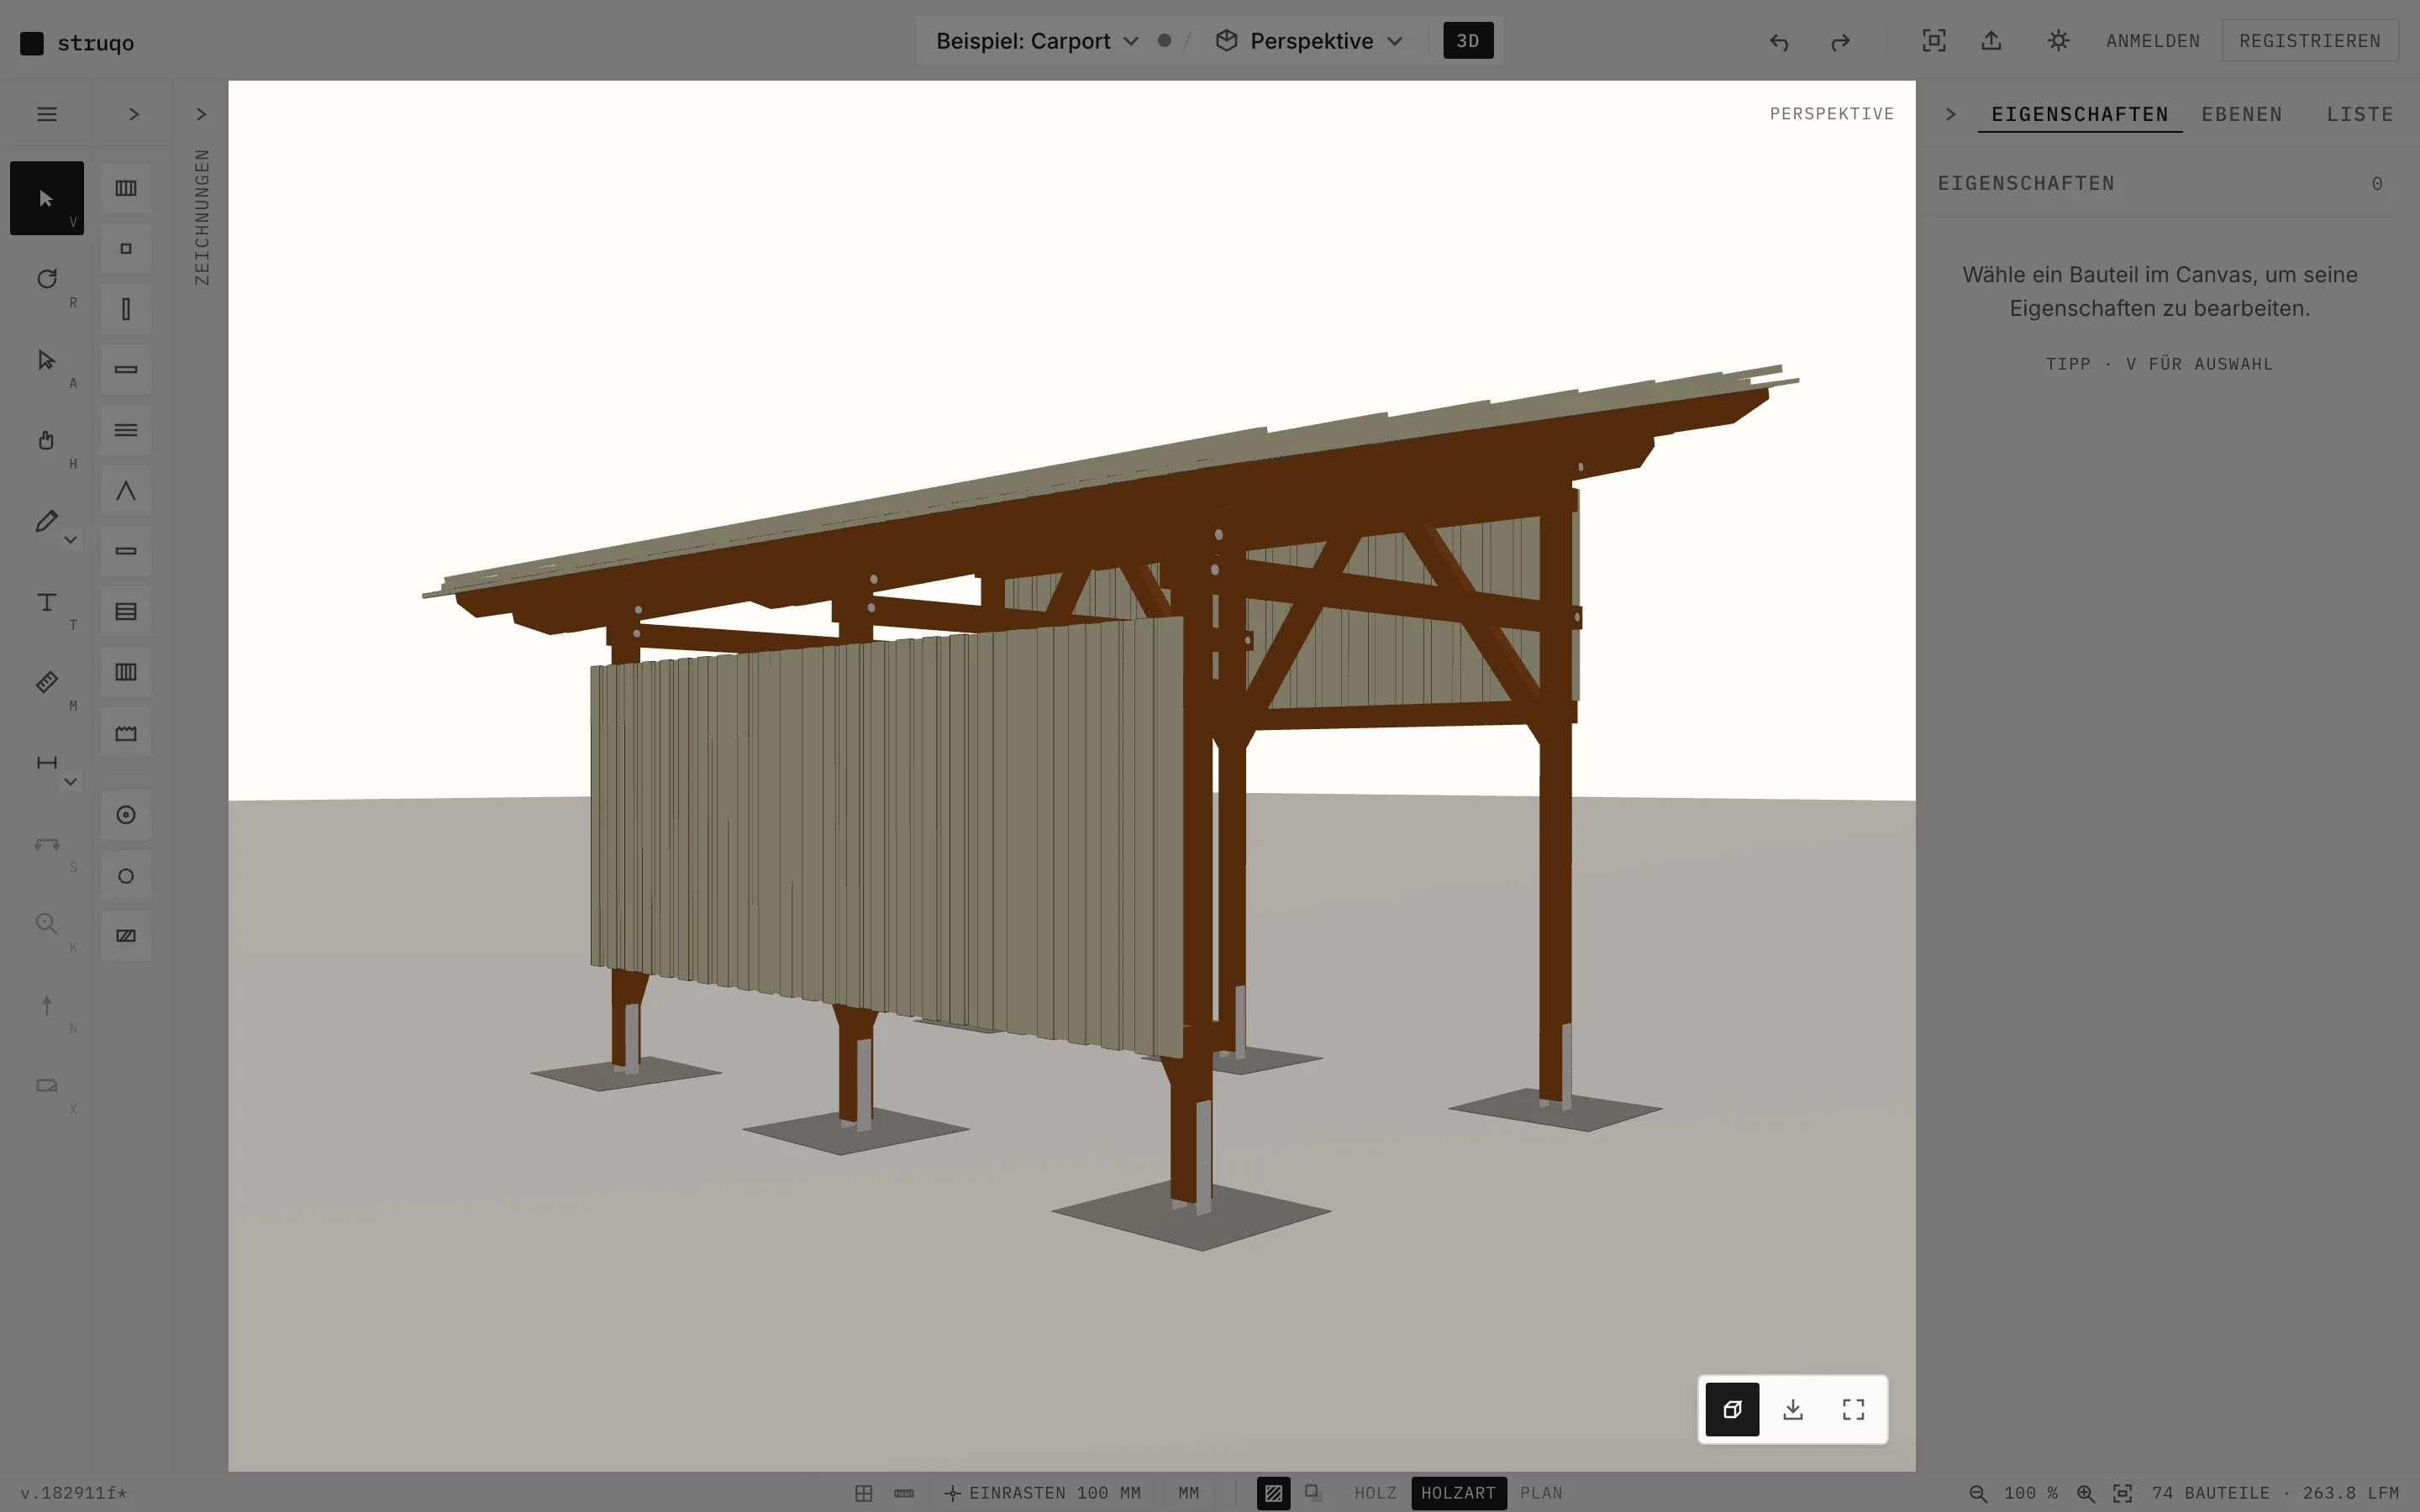Toggle the grid display in status bar
The image size is (2420, 1512).
pos(864,1493)
